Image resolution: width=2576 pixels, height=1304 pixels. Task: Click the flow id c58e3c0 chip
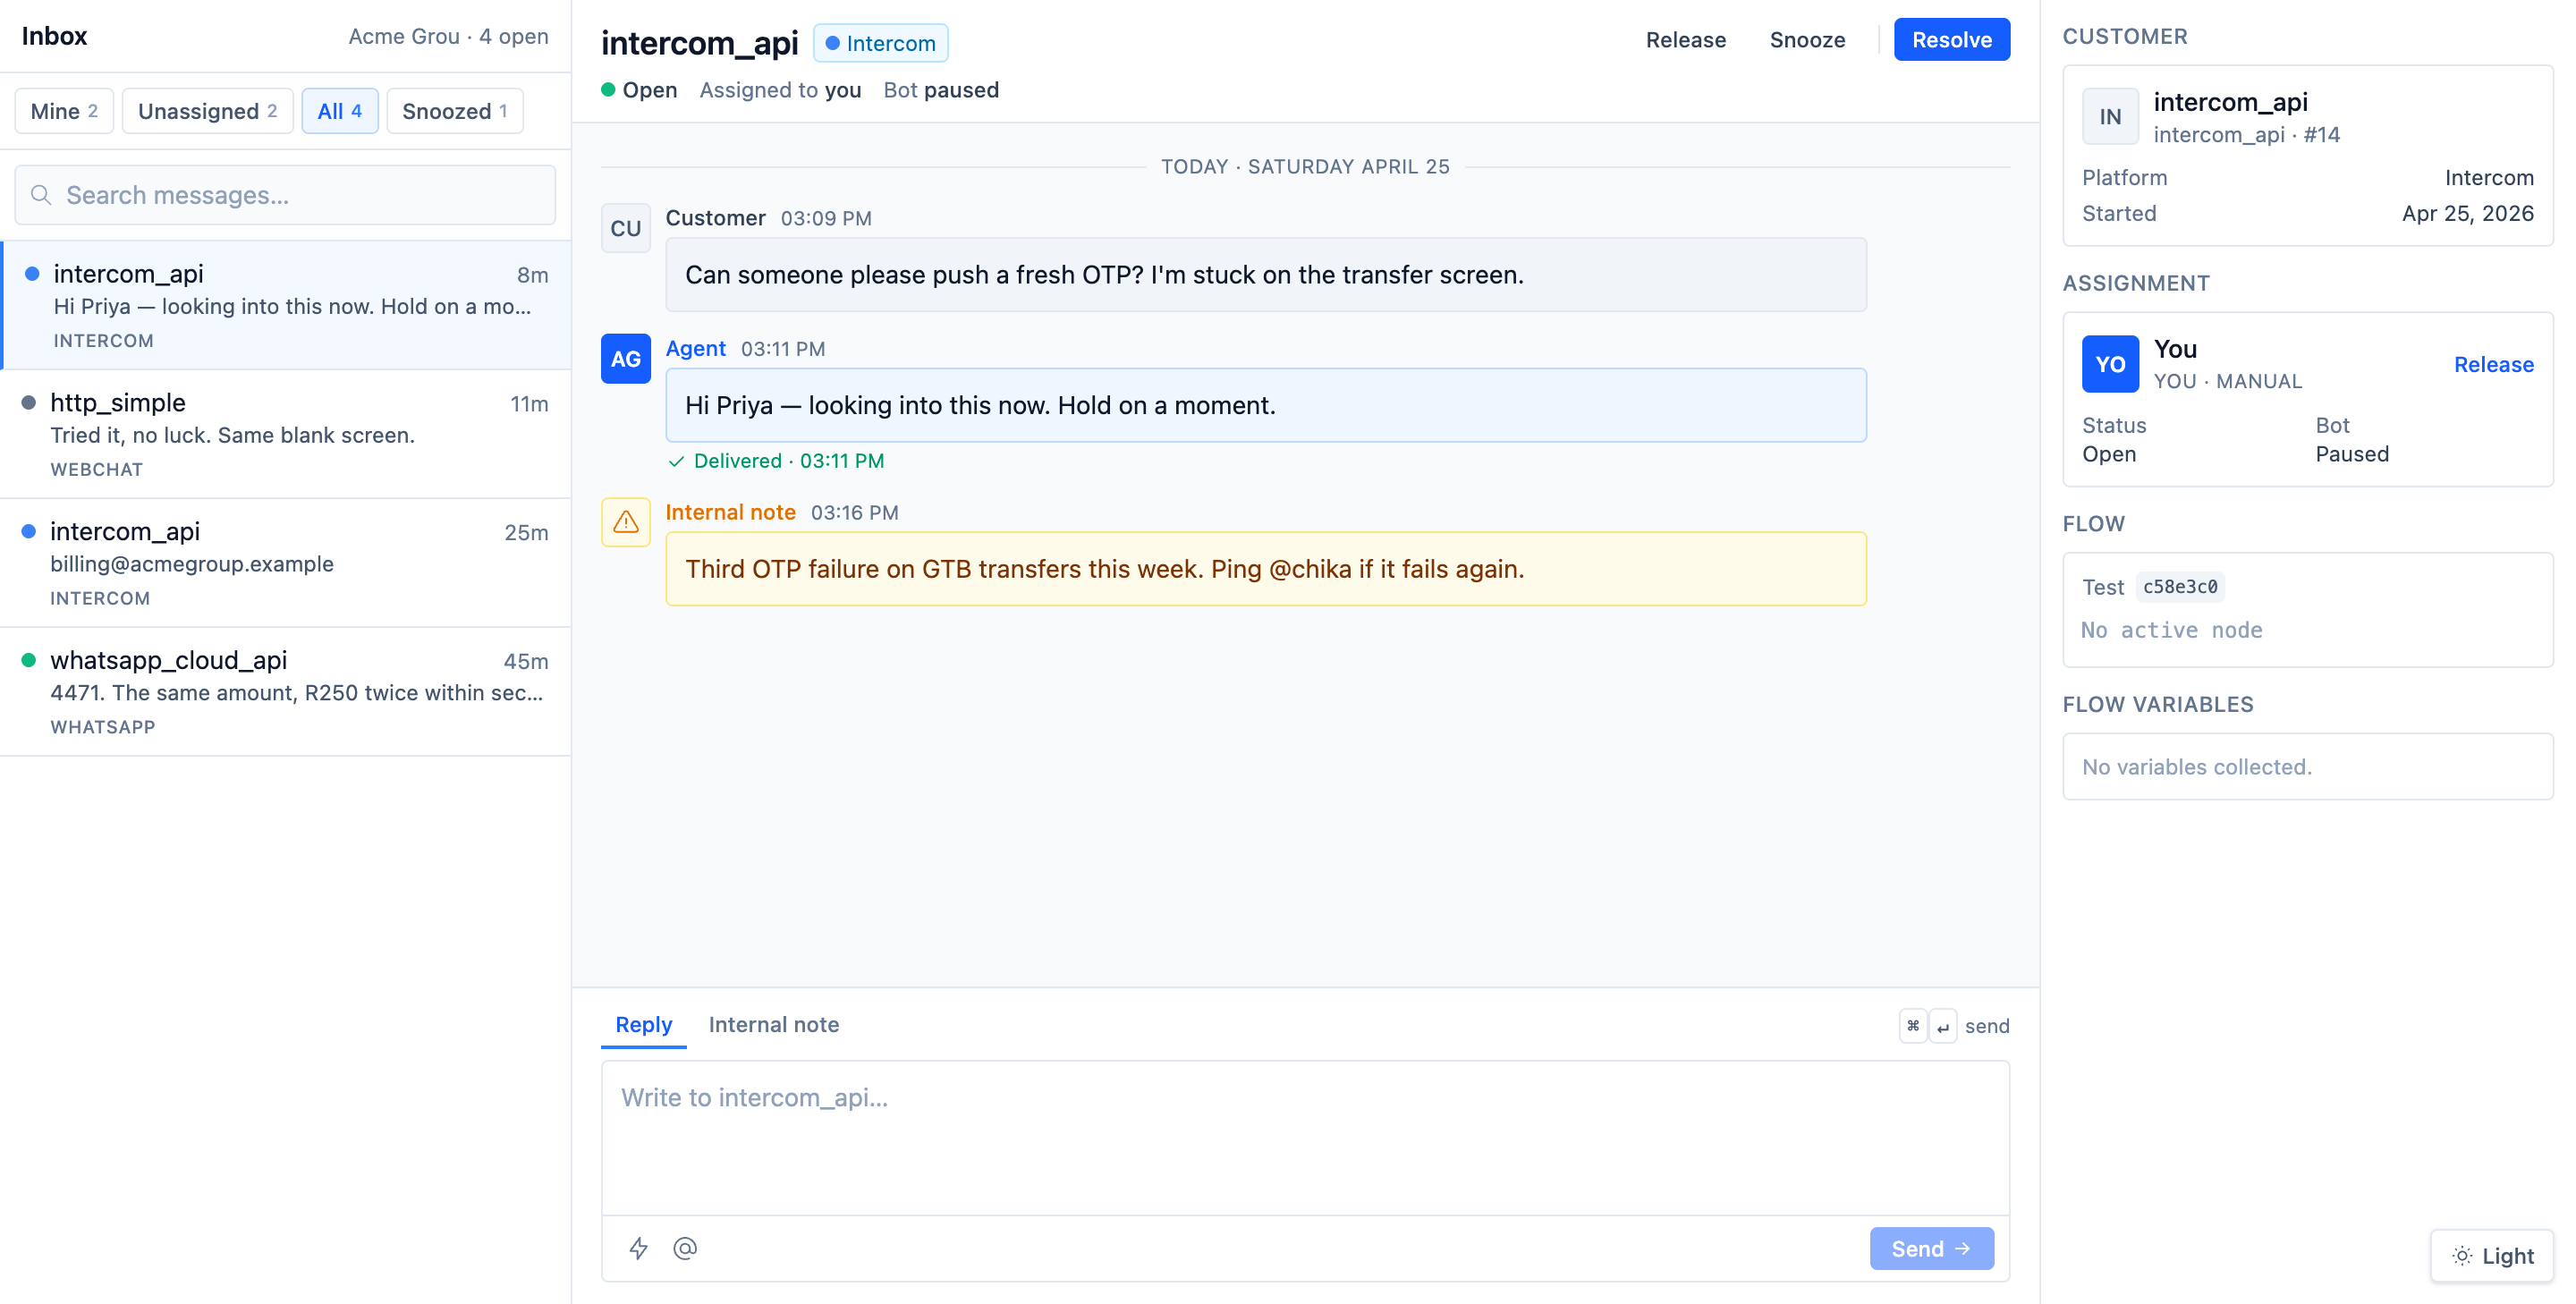[2180, 587]
